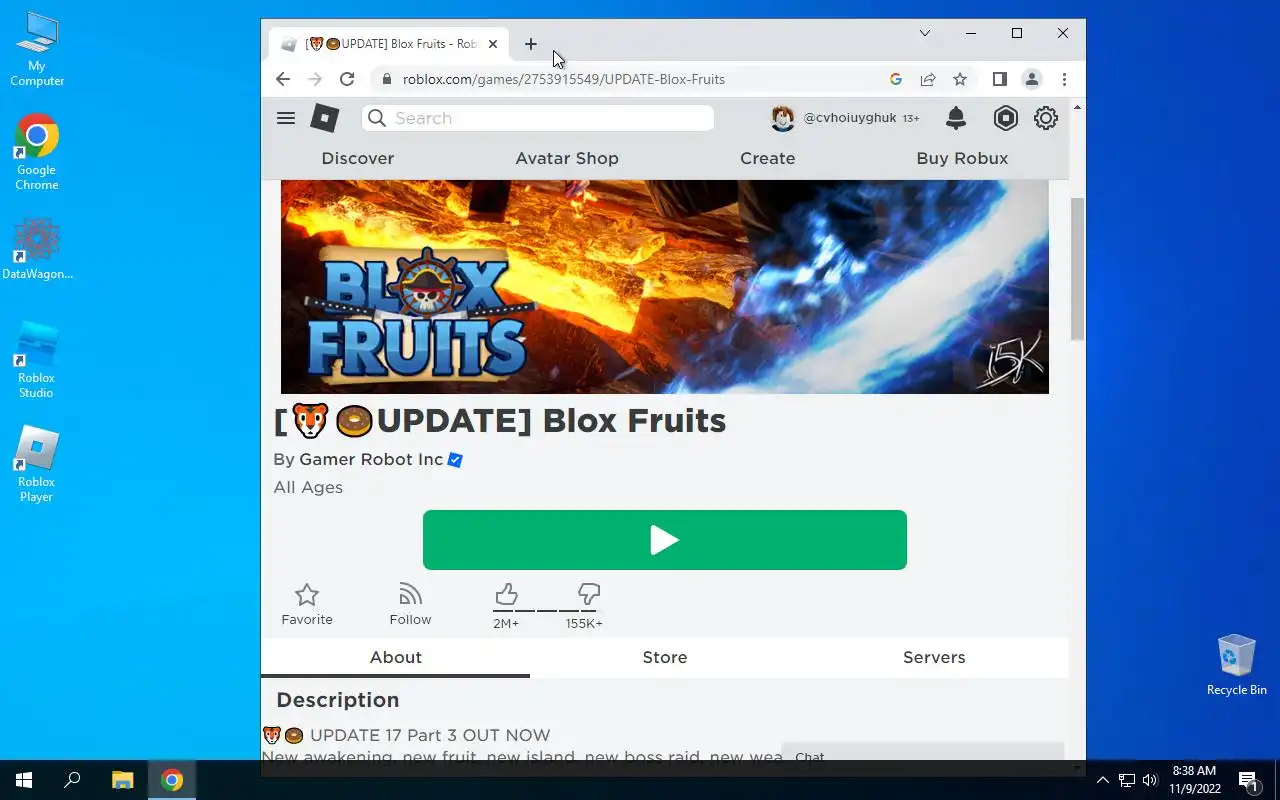This screenshot has width=1280, height=800.
Task: Open the Robux balance icon
Action: coord(1005,118)
